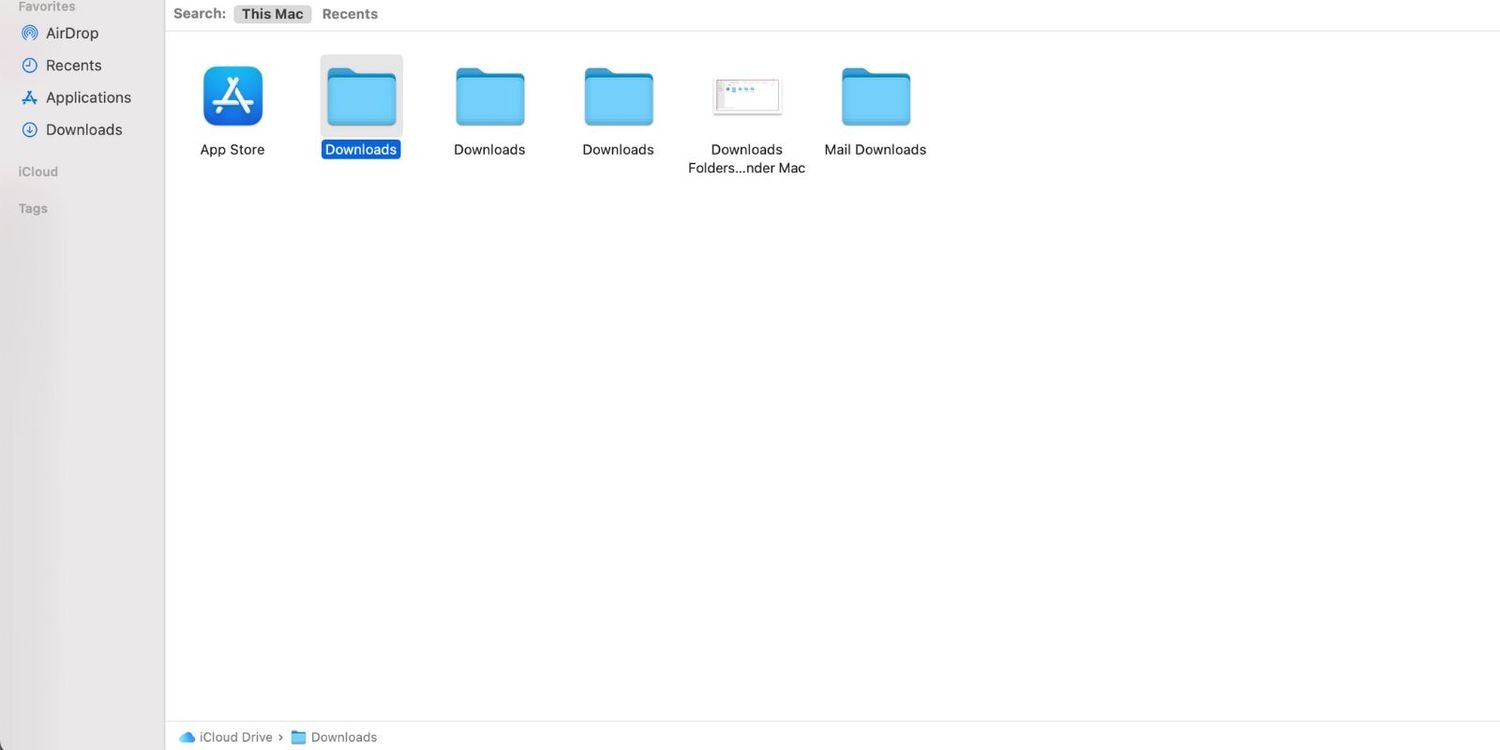Image resolution: width=1500 pixels, height=750 pixels.
Task: Click the iCloud sidebar section header
Action: [x=38, y=172]
